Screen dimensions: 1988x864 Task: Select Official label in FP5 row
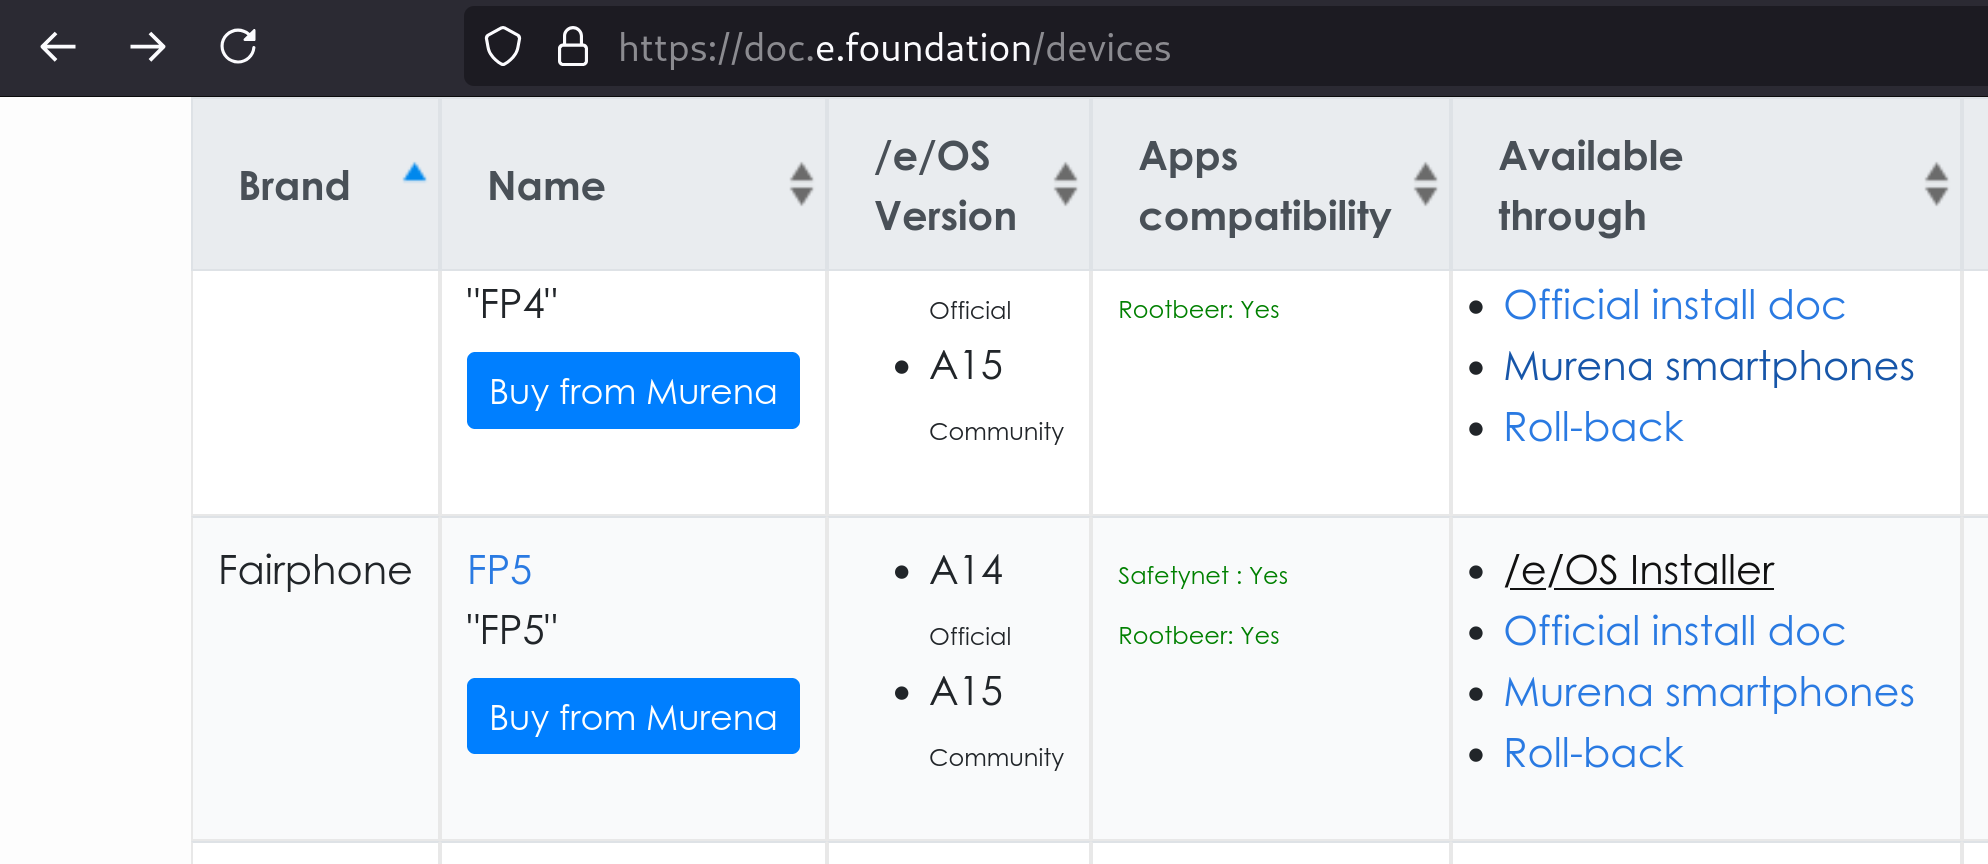(970, 636)
